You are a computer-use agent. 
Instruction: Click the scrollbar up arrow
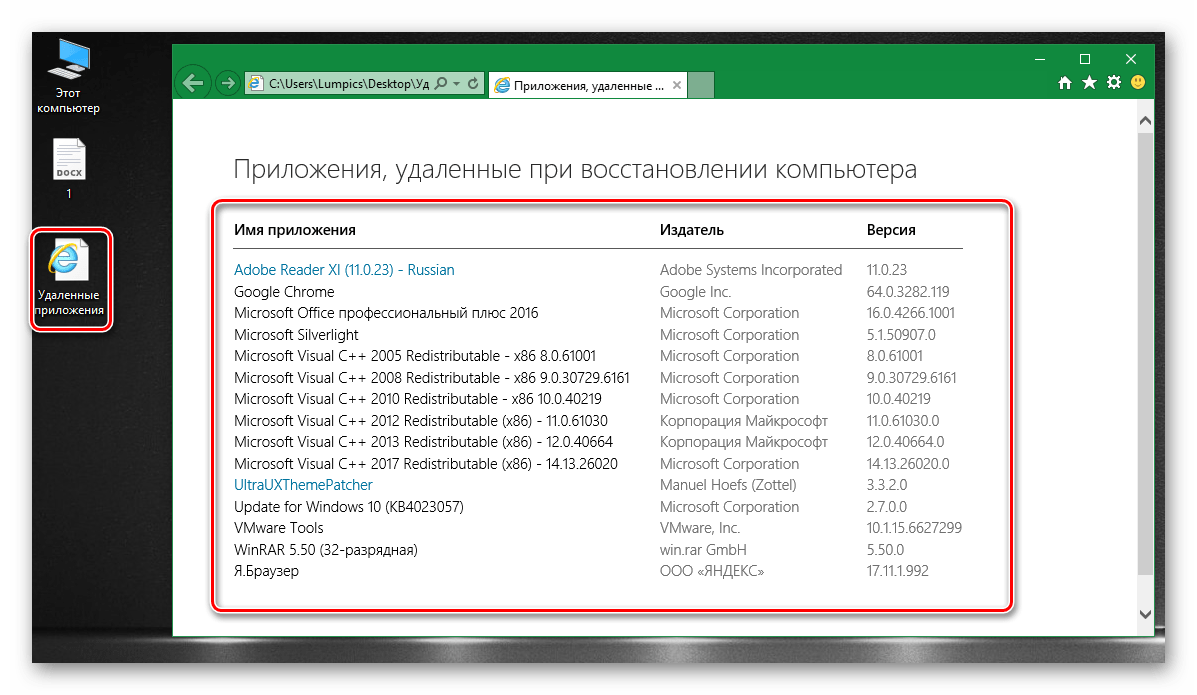1145,121
